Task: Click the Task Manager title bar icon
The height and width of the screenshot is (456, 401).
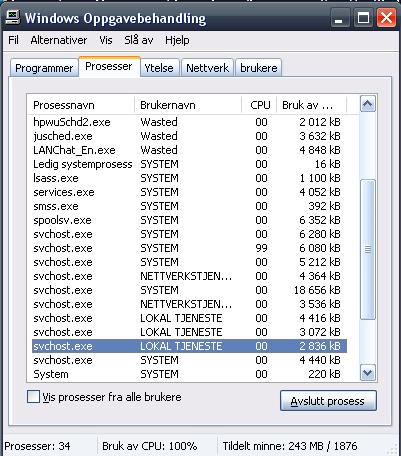Action: pos(13,17)
